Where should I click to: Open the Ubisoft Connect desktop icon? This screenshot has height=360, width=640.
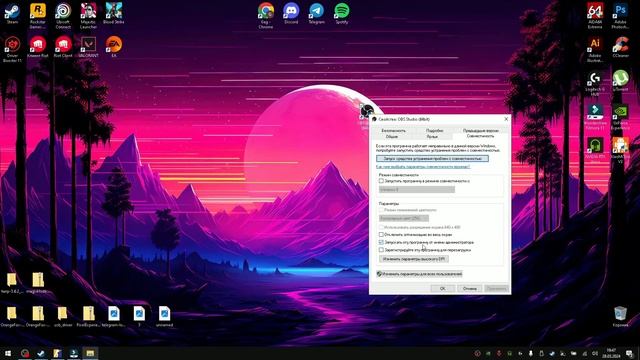coord(63,16)
